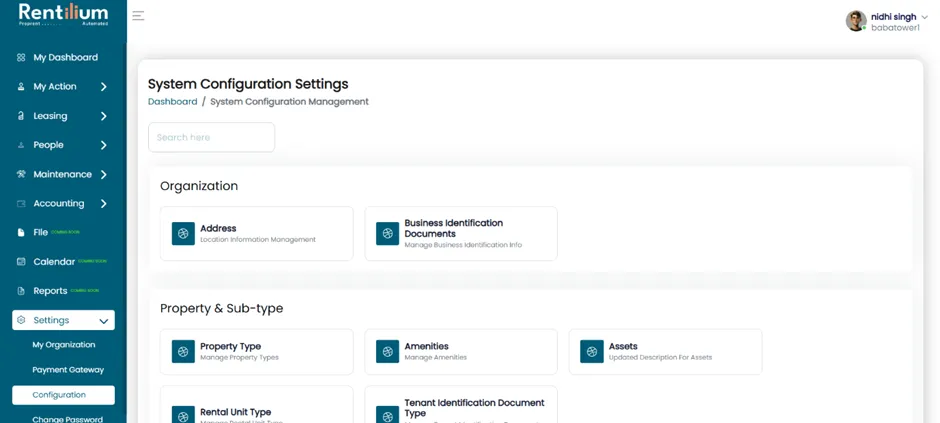Click the Property & Sub-type section heading
The image size is (940, 423).
pos(221,309)
